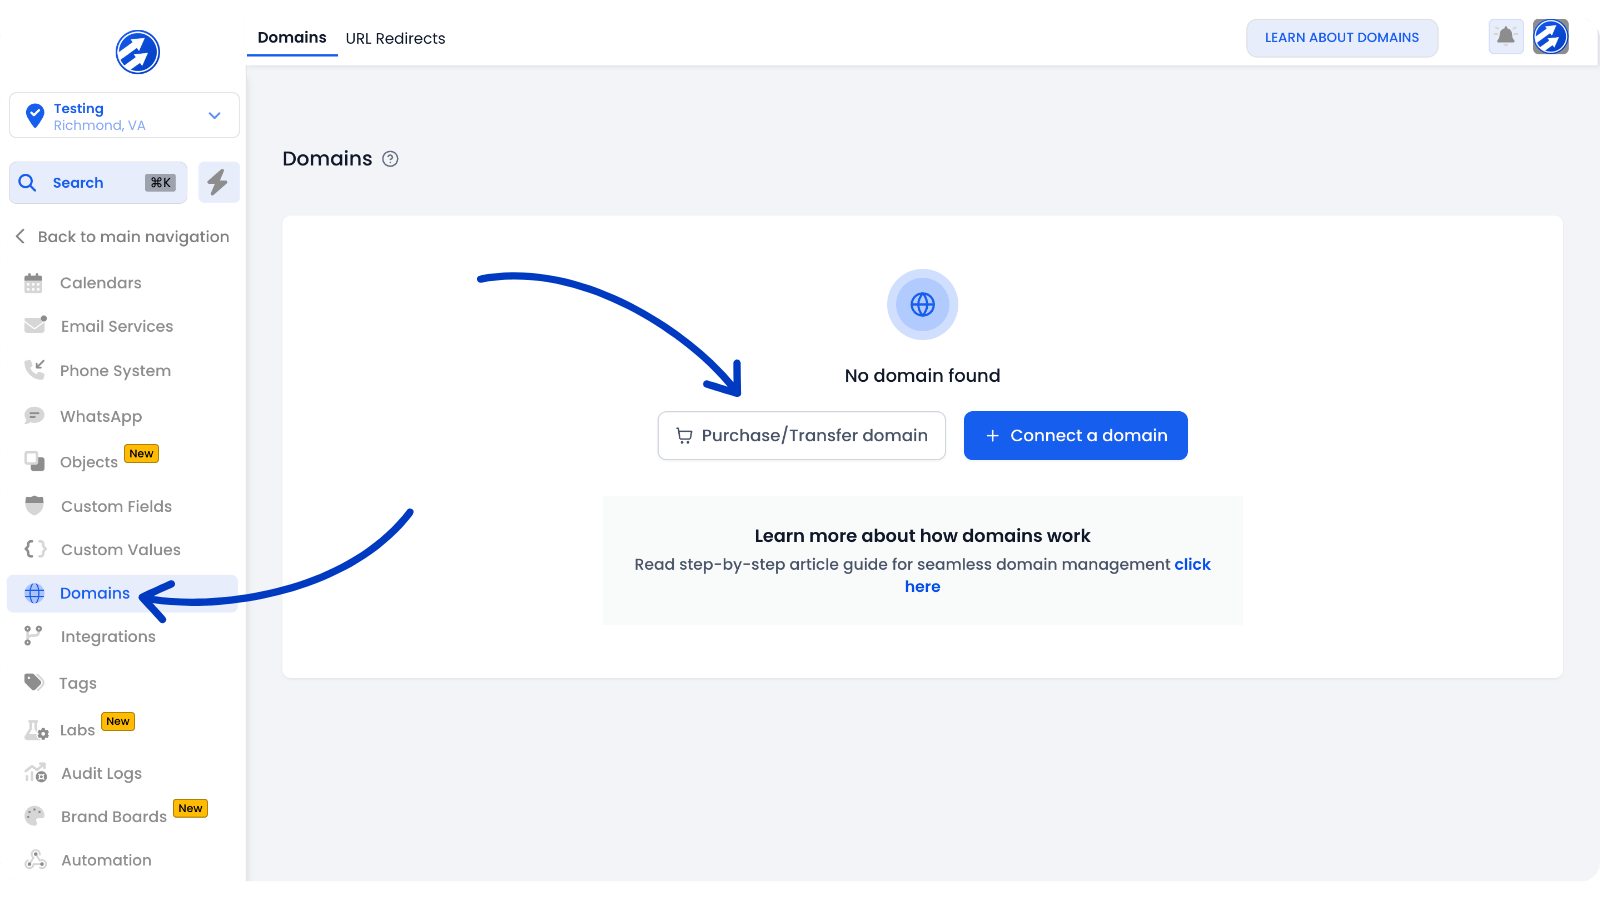1600x900 pixels.
Task: Click Purchase/Transfer domain button
Action: point(801,436)
